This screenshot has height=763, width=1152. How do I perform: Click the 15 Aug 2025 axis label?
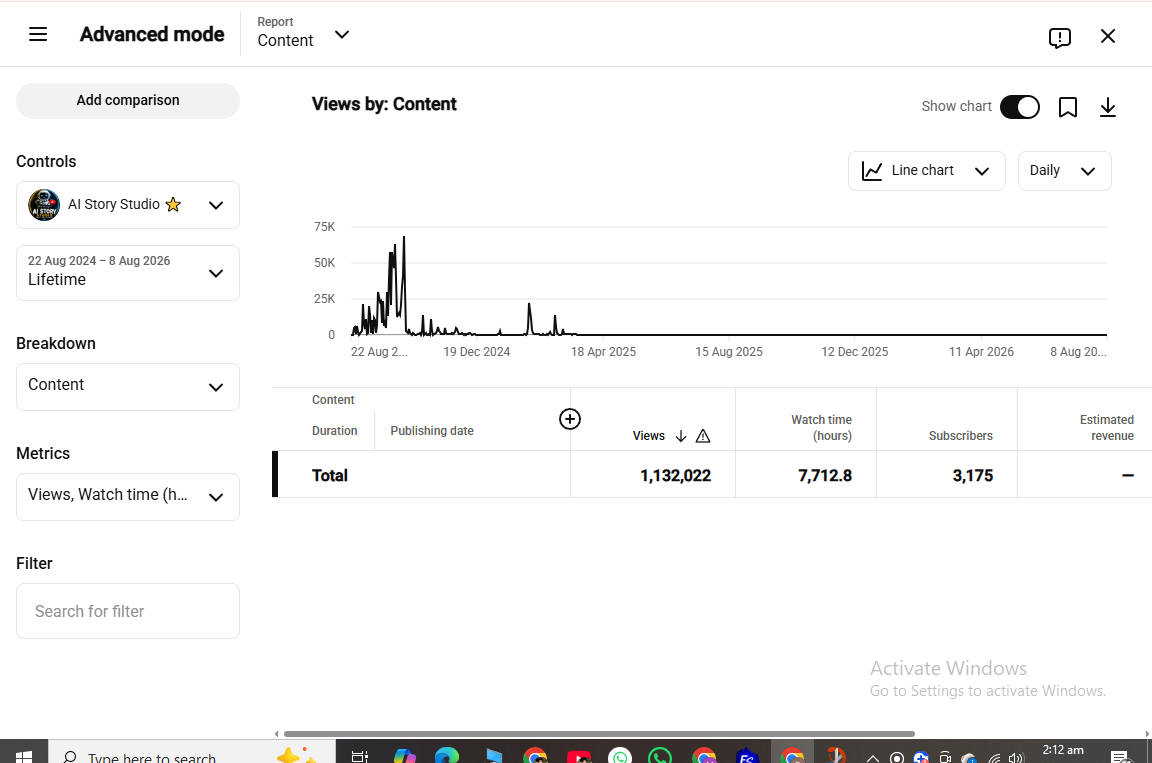(x=729, y=352)
